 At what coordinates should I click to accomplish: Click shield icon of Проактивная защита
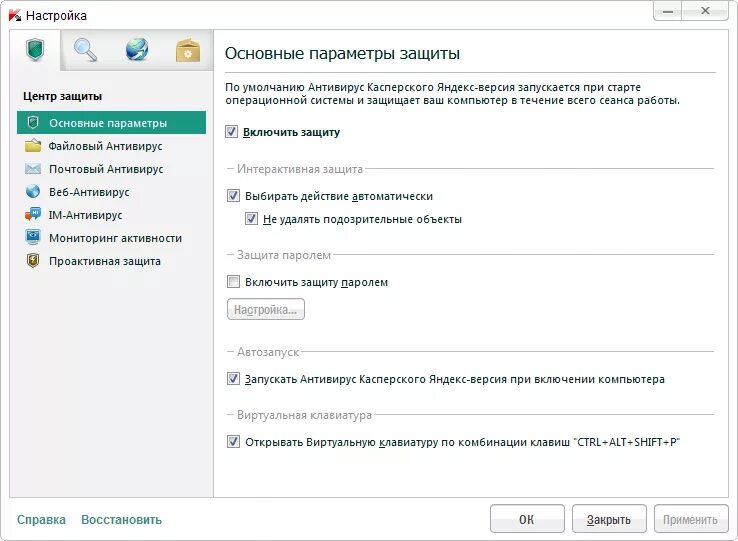pyautogui.click(x=32, y=260)
